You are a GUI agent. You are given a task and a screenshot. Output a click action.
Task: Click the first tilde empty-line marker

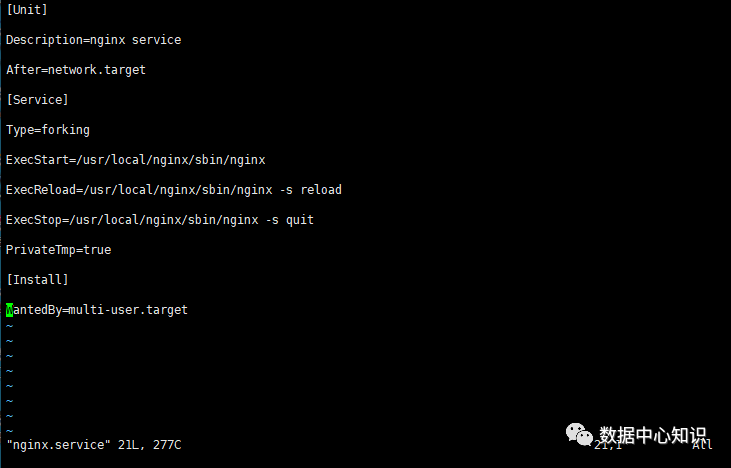[x=9, y=326]
